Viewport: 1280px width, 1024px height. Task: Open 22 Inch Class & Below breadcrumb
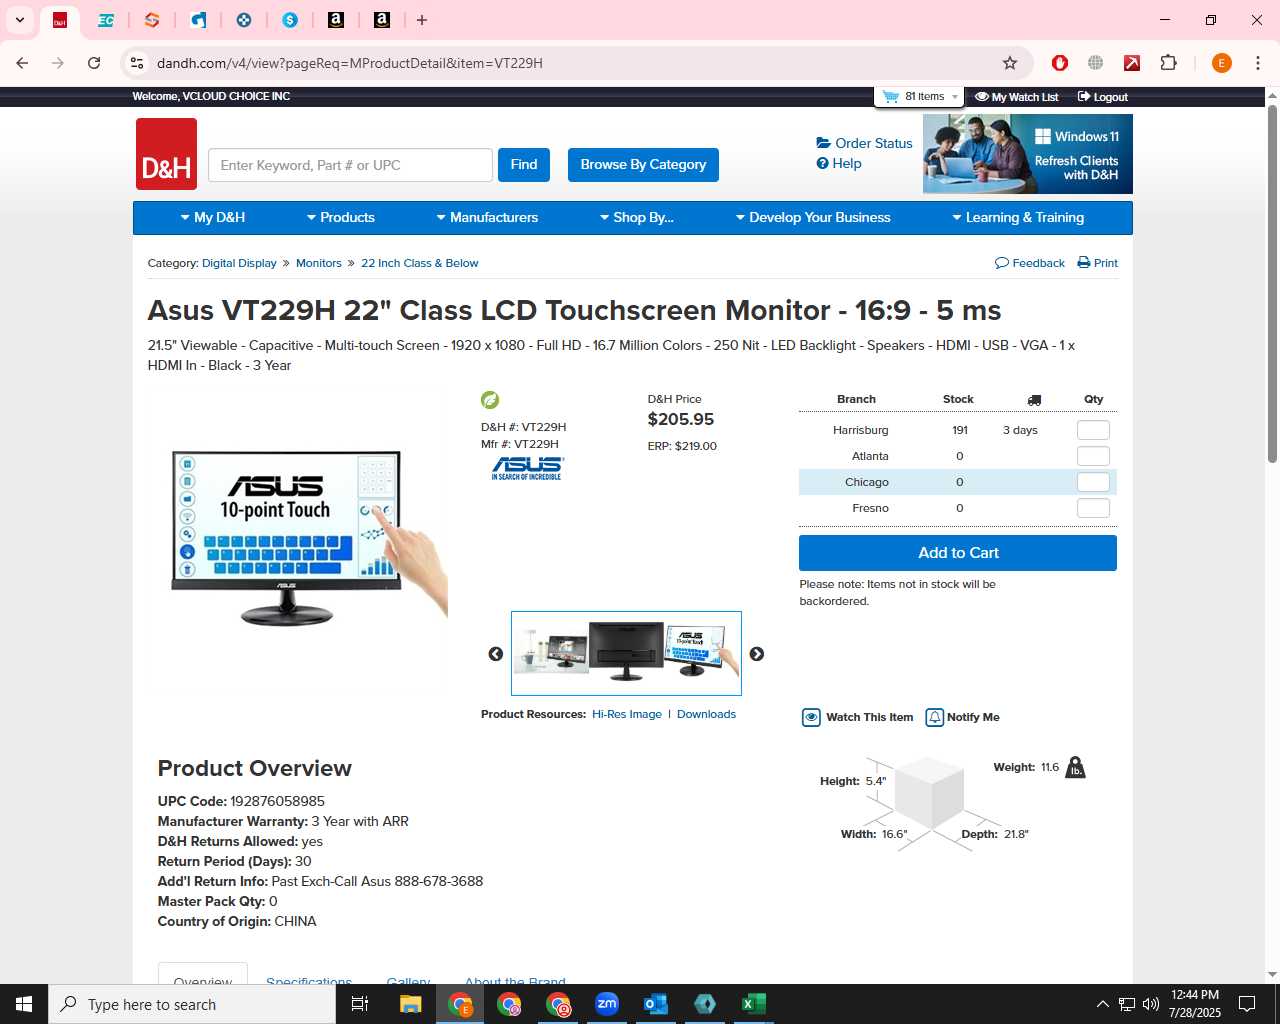[420, 263]
